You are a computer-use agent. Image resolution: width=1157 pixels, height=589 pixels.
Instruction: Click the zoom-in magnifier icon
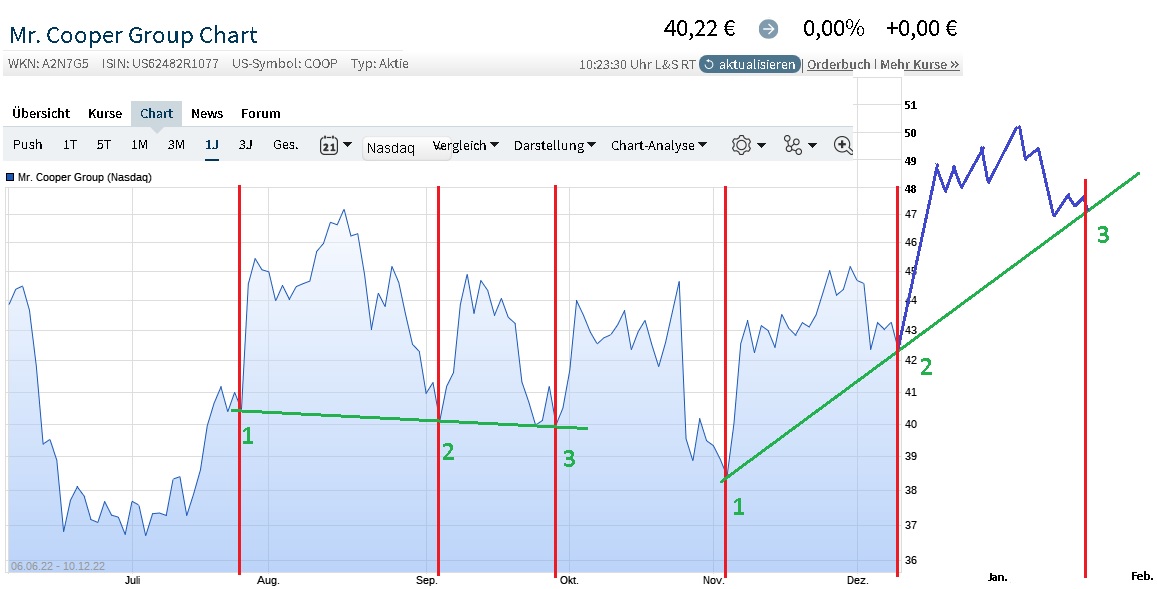843,145
